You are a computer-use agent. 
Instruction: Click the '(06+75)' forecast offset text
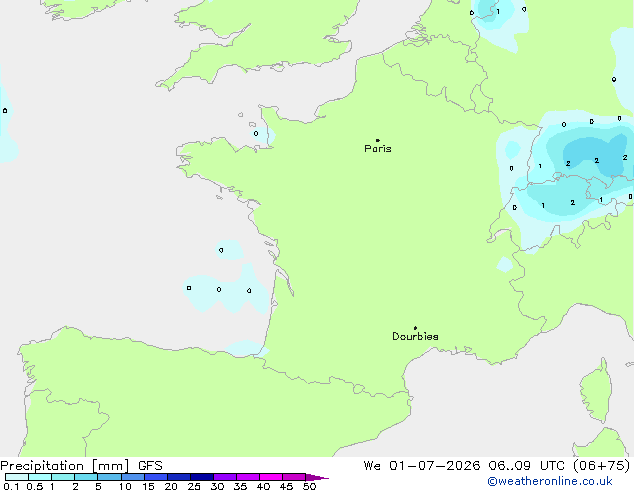click(x=602, y=466)
